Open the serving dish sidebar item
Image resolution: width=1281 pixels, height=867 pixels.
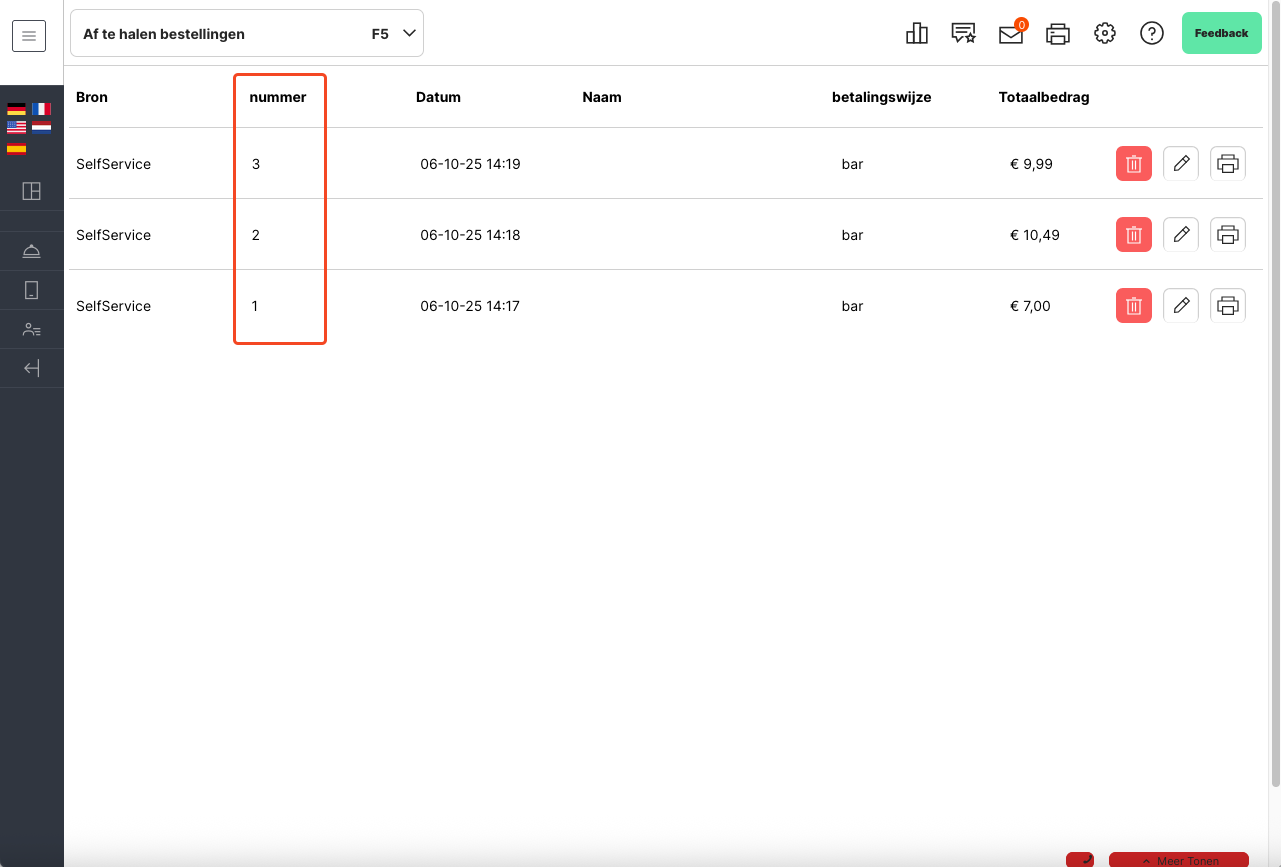click(x=32, y=251)
